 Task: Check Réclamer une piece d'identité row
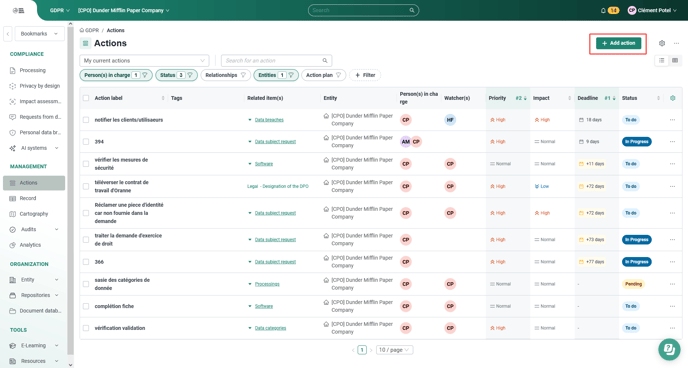[x=86, y=213]
